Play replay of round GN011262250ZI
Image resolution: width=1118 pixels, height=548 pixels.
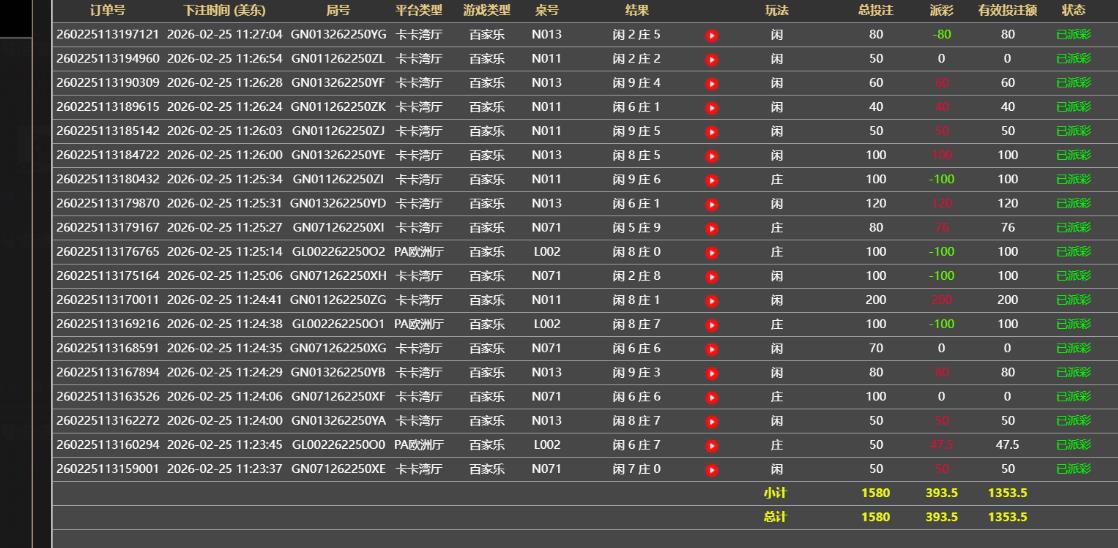712,180
